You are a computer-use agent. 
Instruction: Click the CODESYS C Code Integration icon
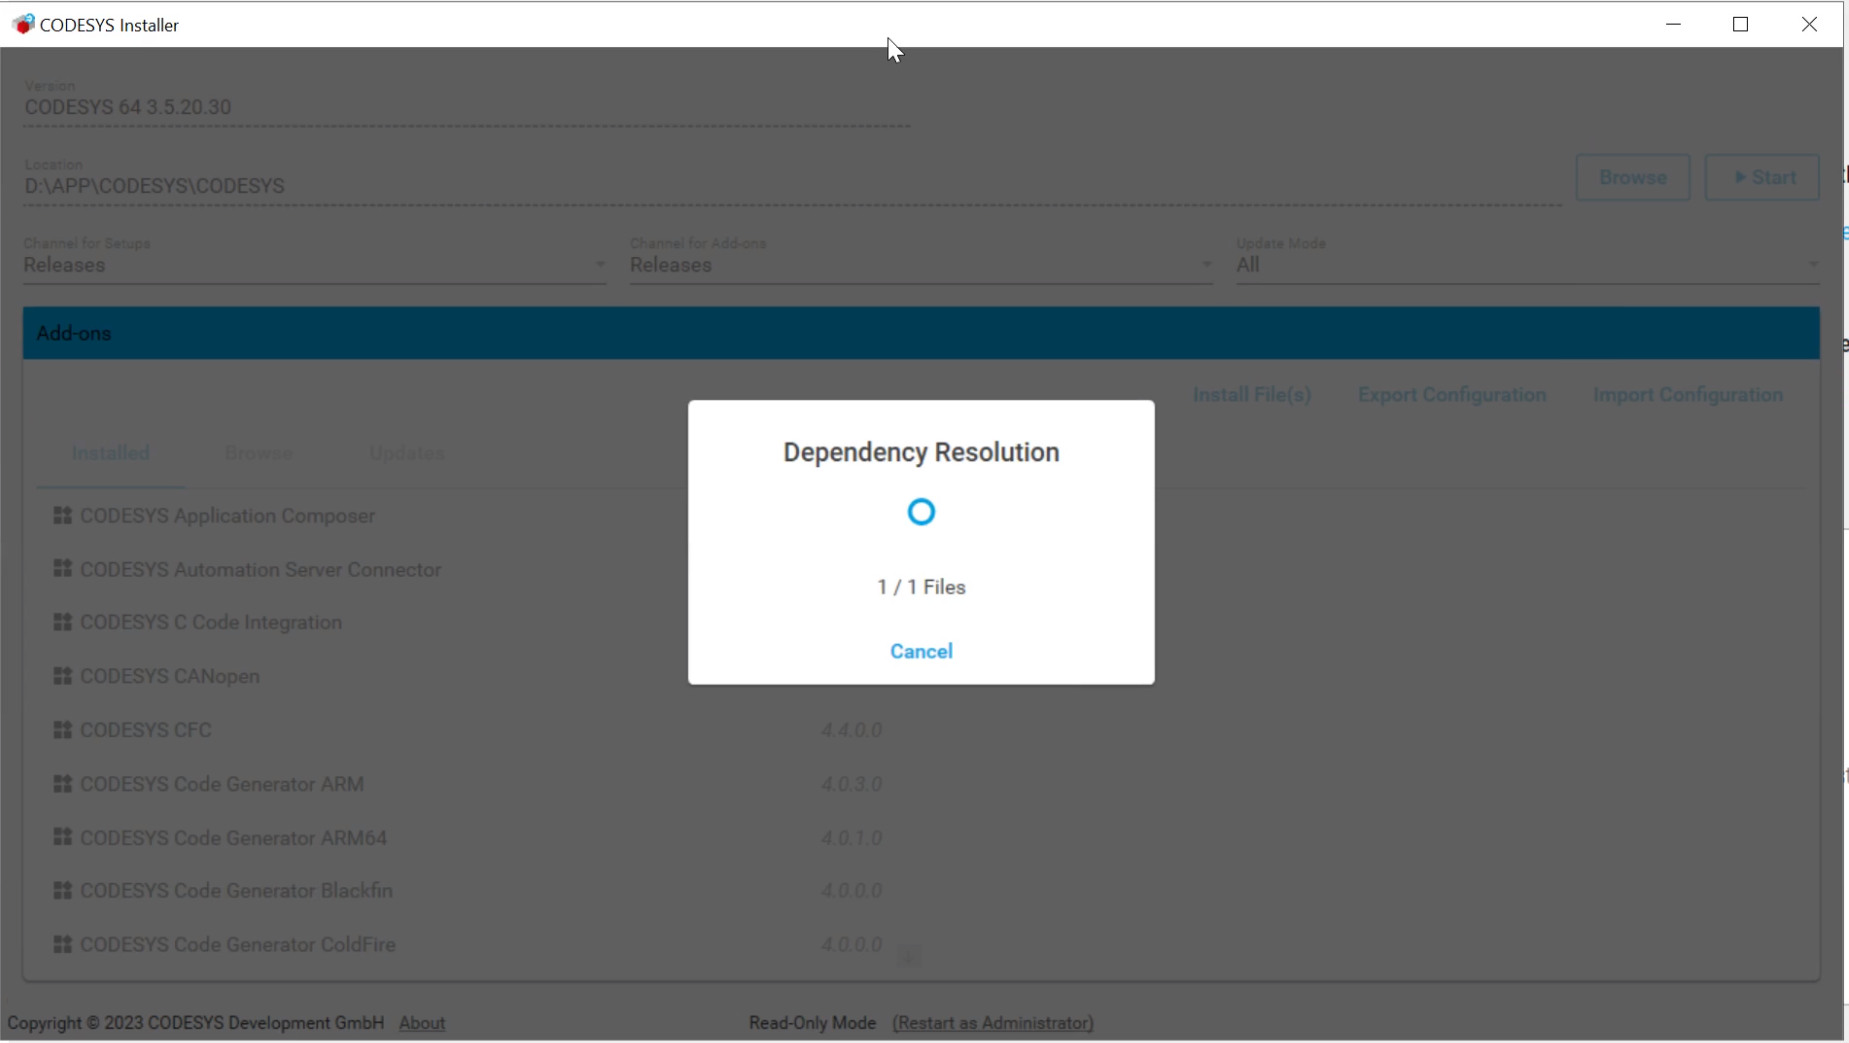[x=62, y=622]
